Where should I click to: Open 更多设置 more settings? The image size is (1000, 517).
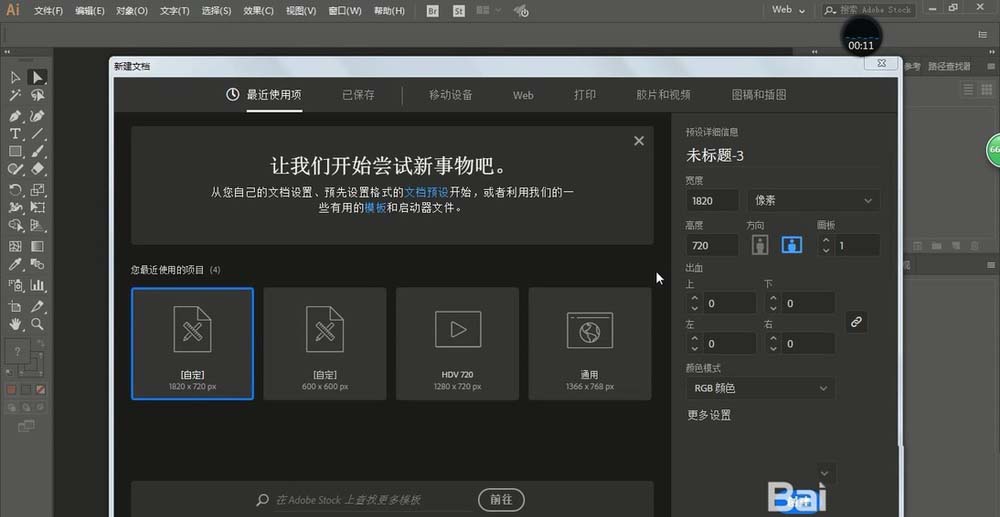(709, 415)
